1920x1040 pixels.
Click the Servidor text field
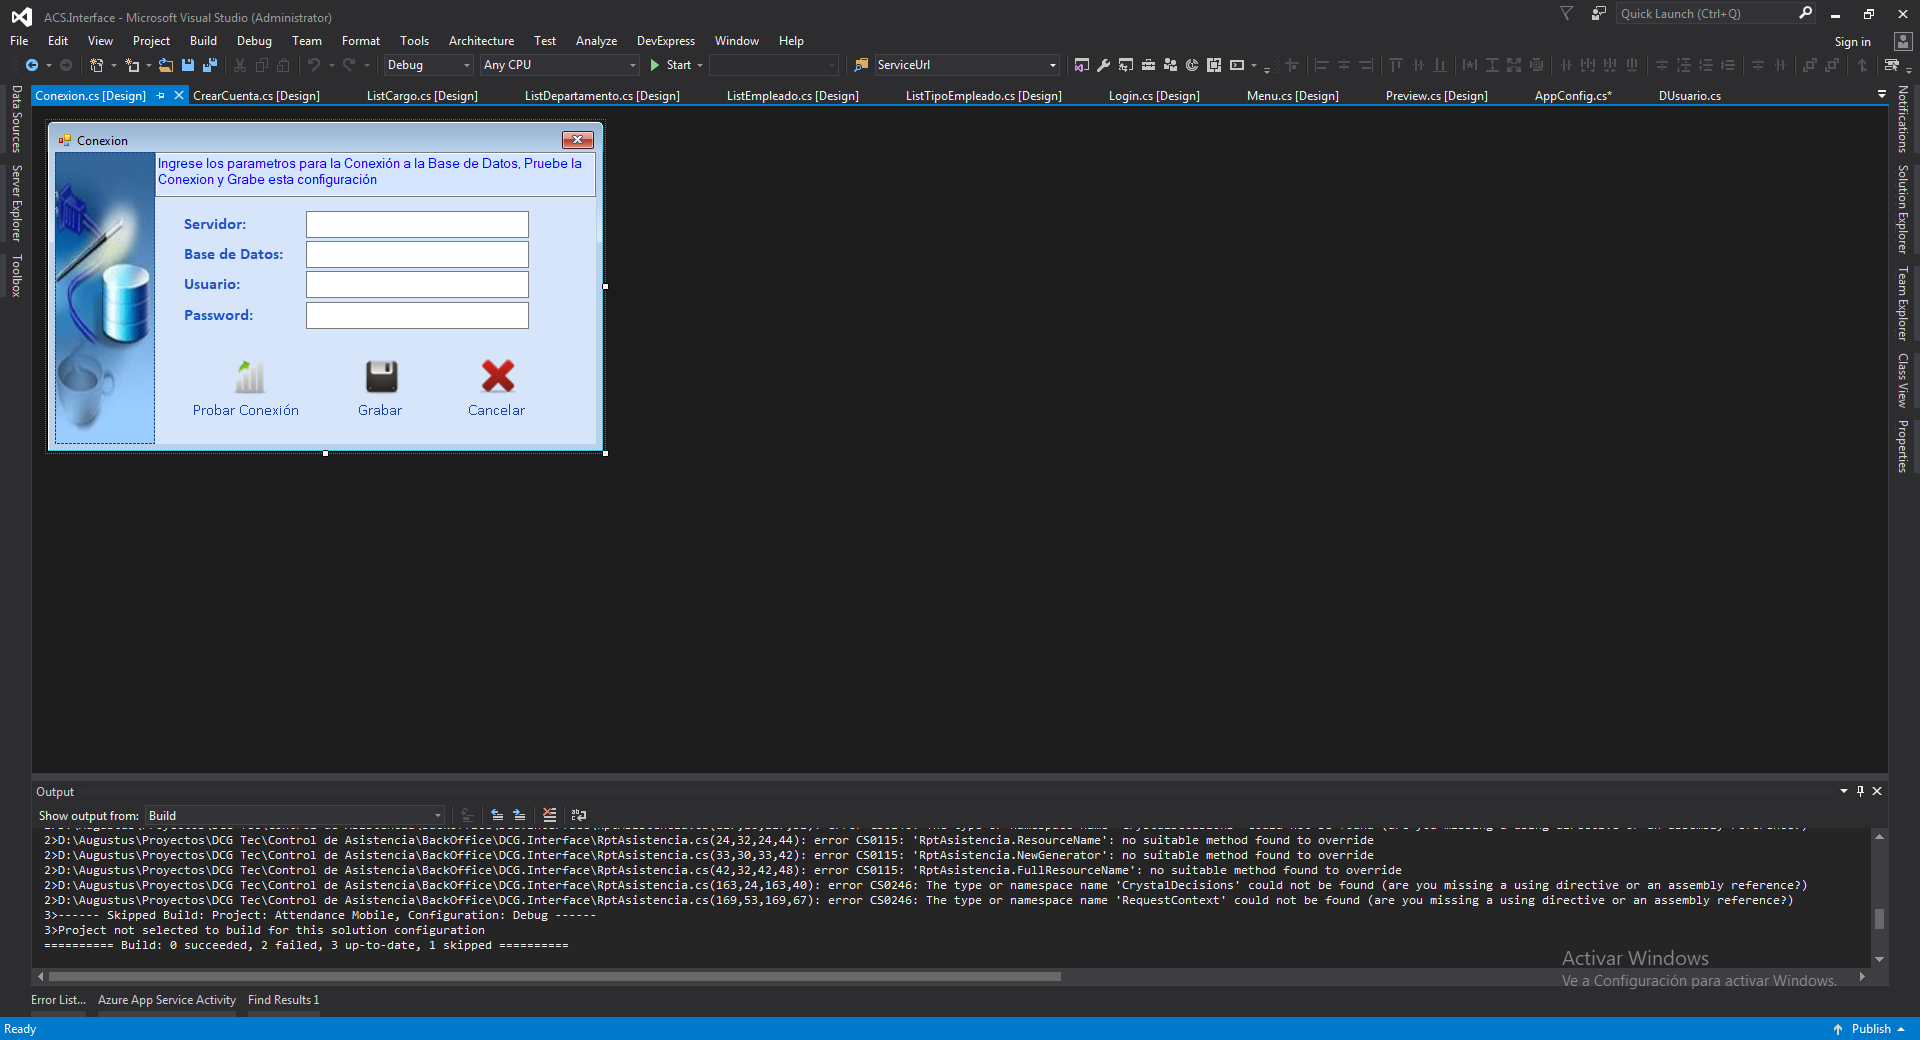(417, 224)
